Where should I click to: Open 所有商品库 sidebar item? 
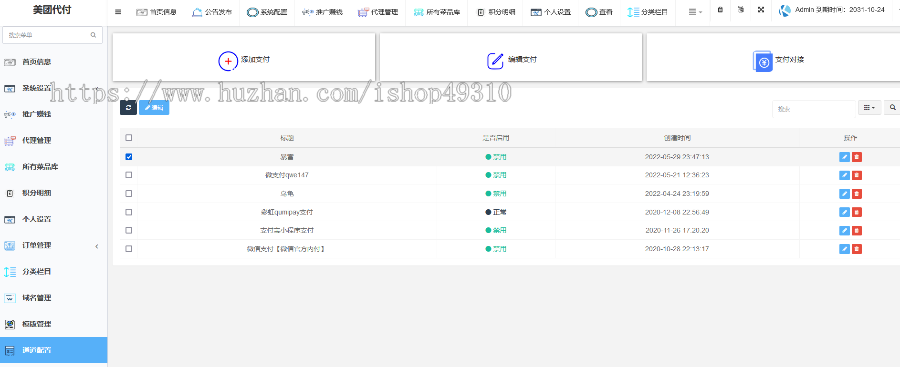pos(53,167)
